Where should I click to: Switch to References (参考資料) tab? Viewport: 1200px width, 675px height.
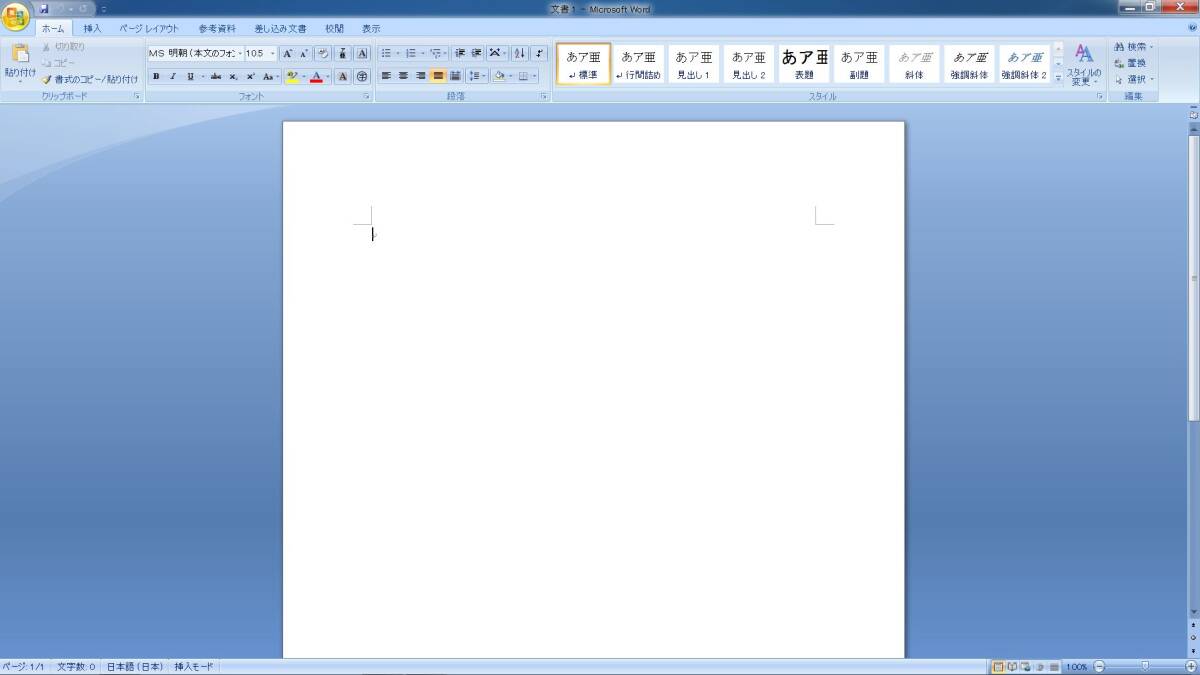217,29
